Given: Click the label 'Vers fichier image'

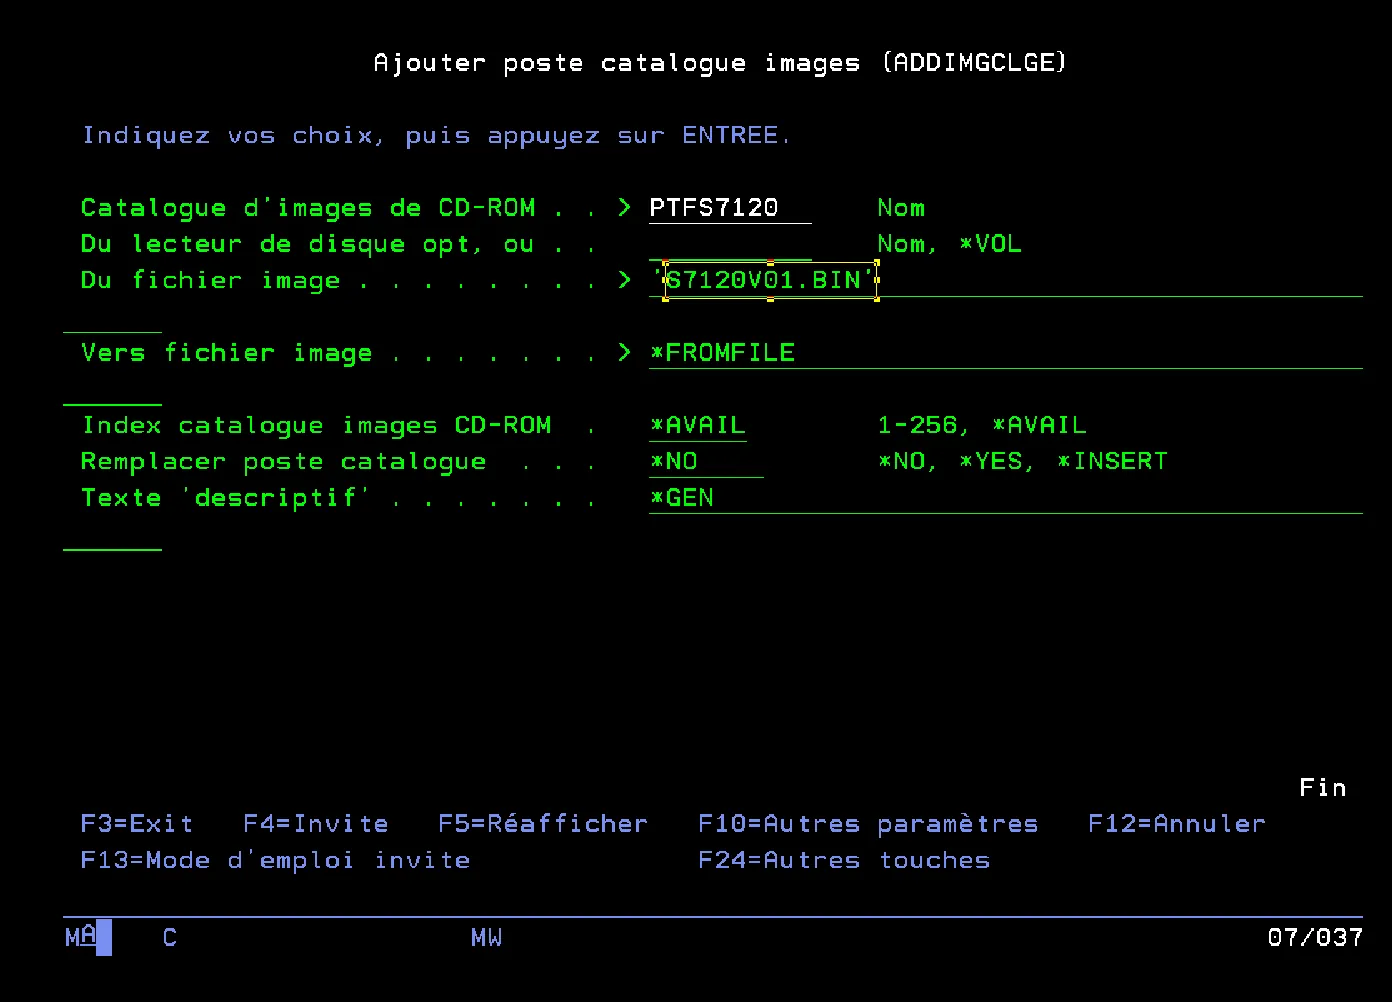Looking at the screenshot, I should 226,353.
